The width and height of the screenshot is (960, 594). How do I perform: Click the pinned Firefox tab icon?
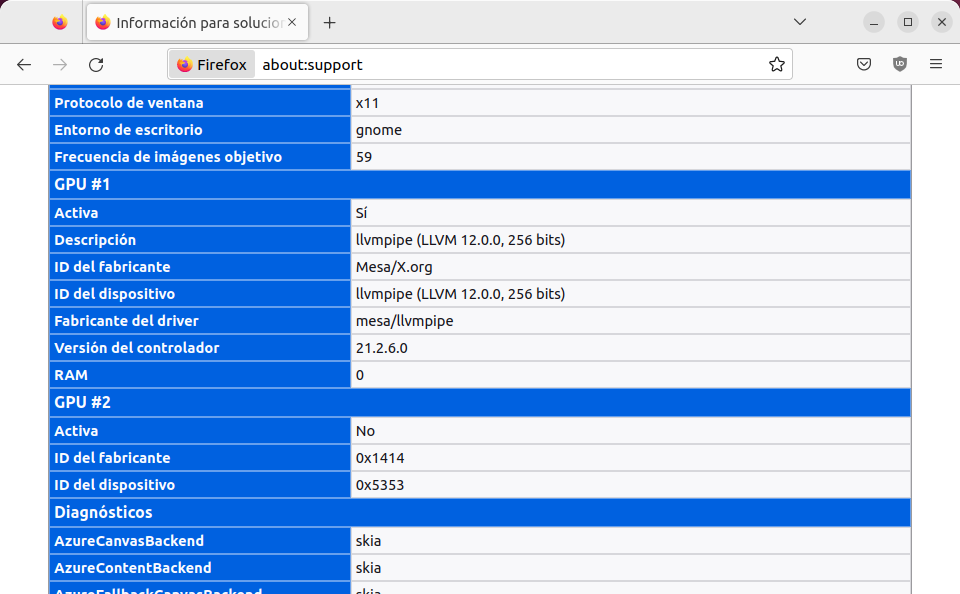tap(60, 22)
